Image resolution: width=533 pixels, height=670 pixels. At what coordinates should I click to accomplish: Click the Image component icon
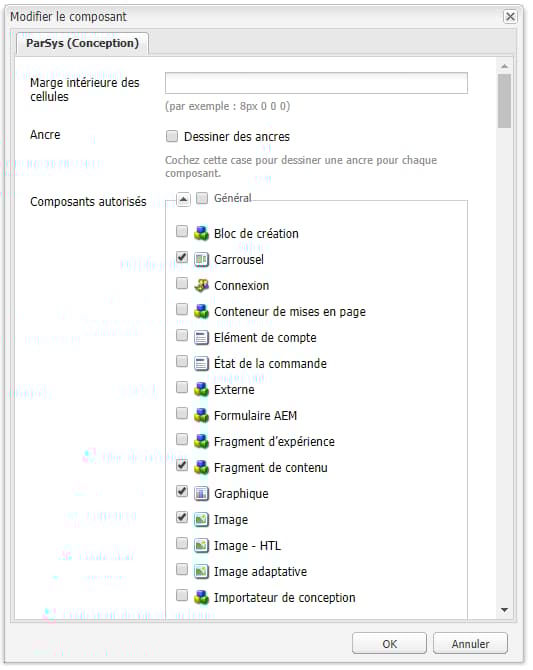(201, 520)
